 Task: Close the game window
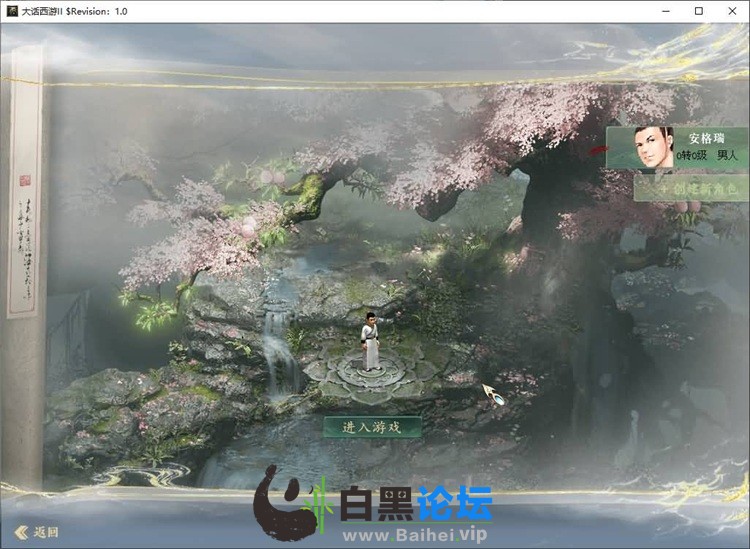(733, 11)
